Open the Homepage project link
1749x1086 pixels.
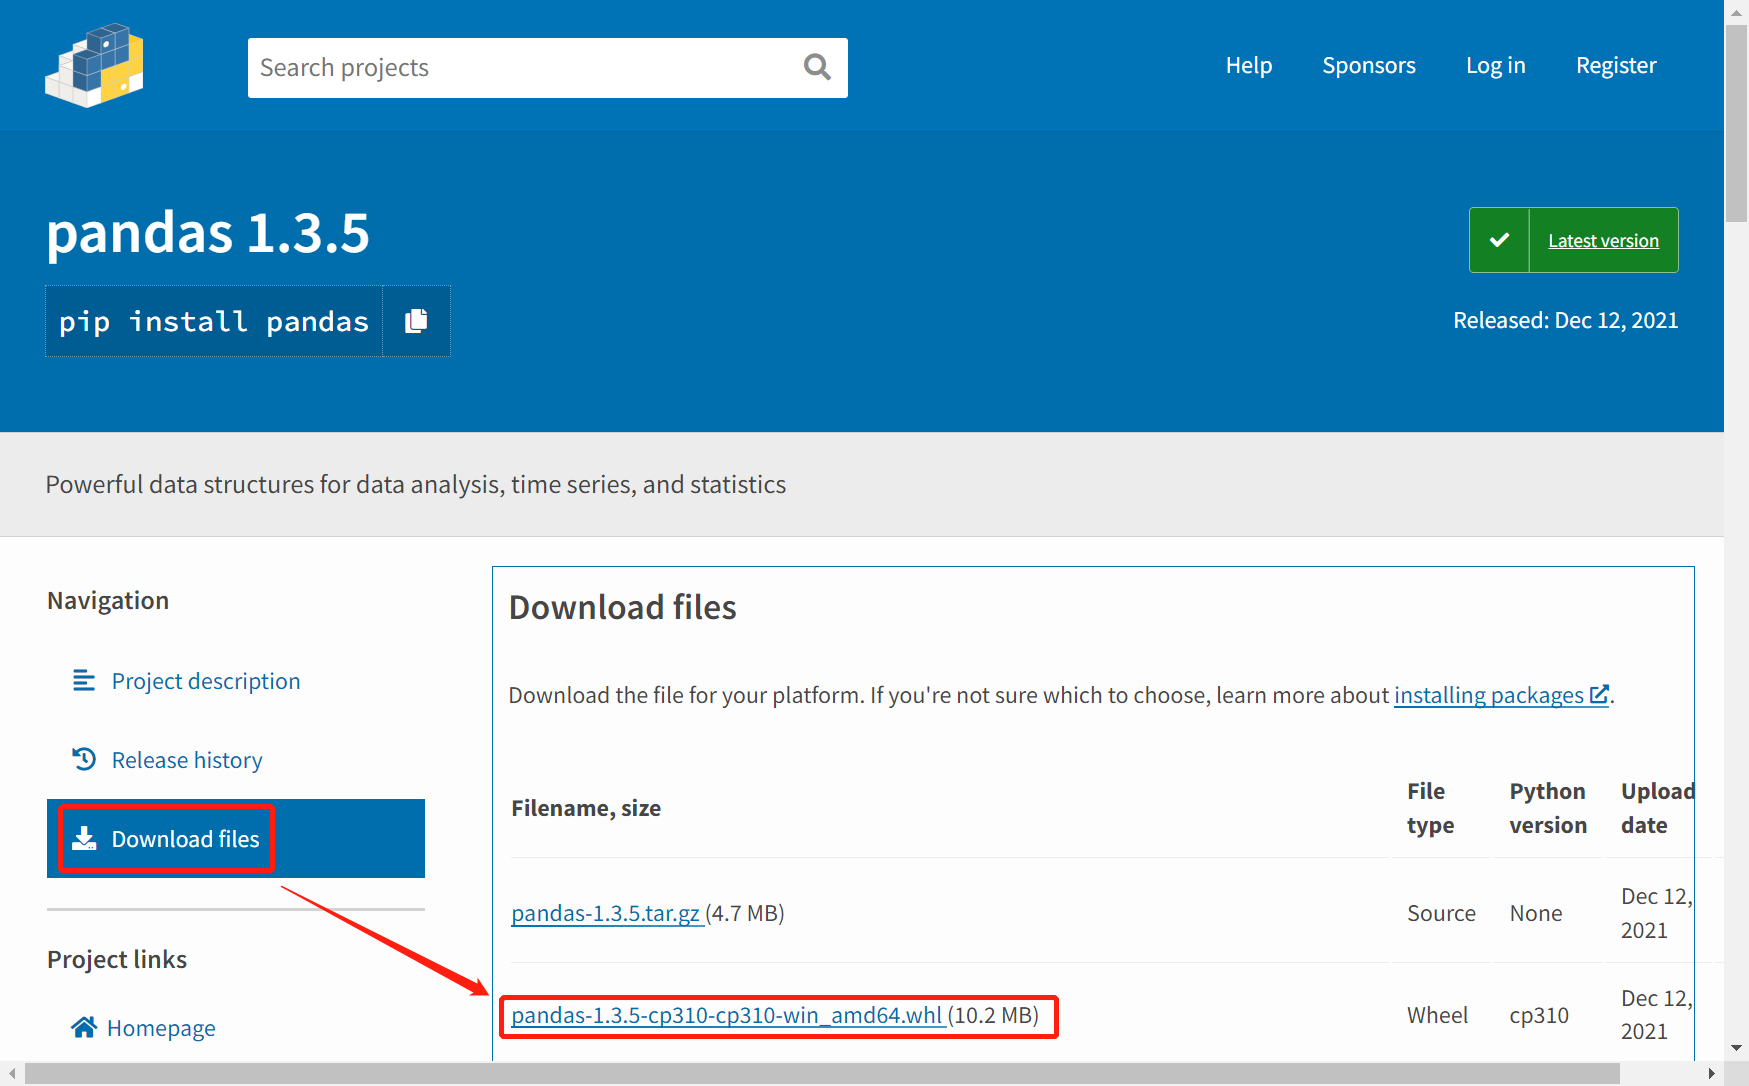161,1028
